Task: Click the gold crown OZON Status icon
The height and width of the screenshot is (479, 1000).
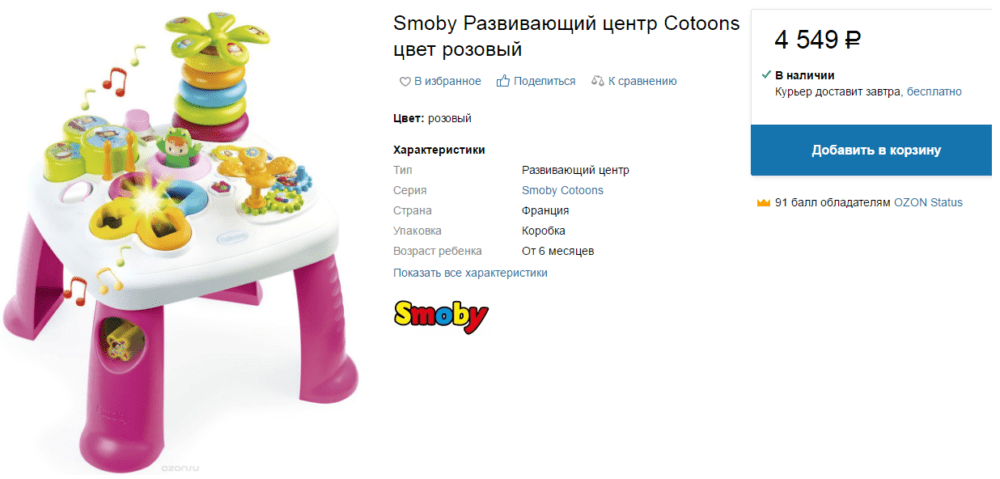Action: click(763, 203)
